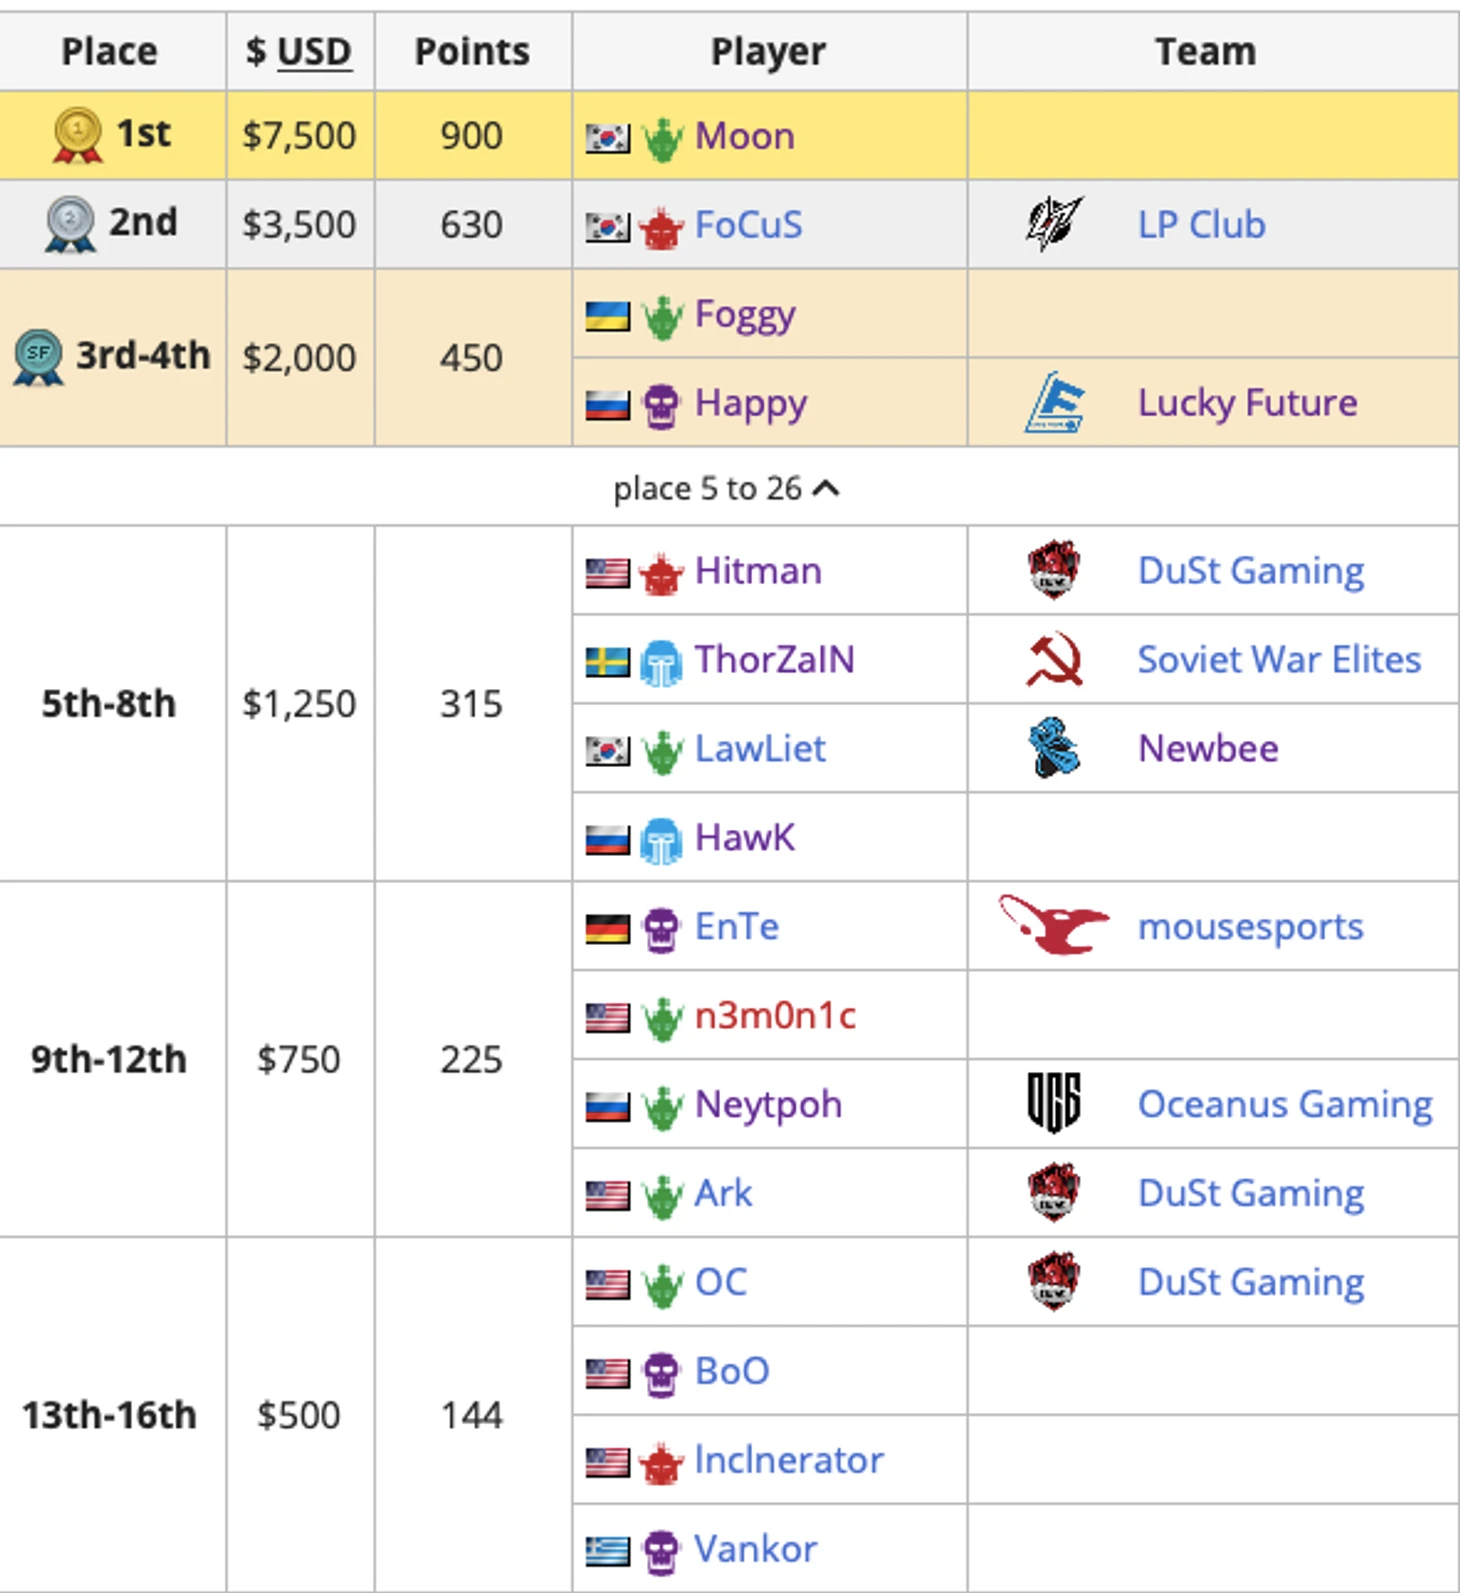Click the Human race icon beside ThorZaIN
Image resolution: width=1460 pixels, height=1593 pixels.
661,662
